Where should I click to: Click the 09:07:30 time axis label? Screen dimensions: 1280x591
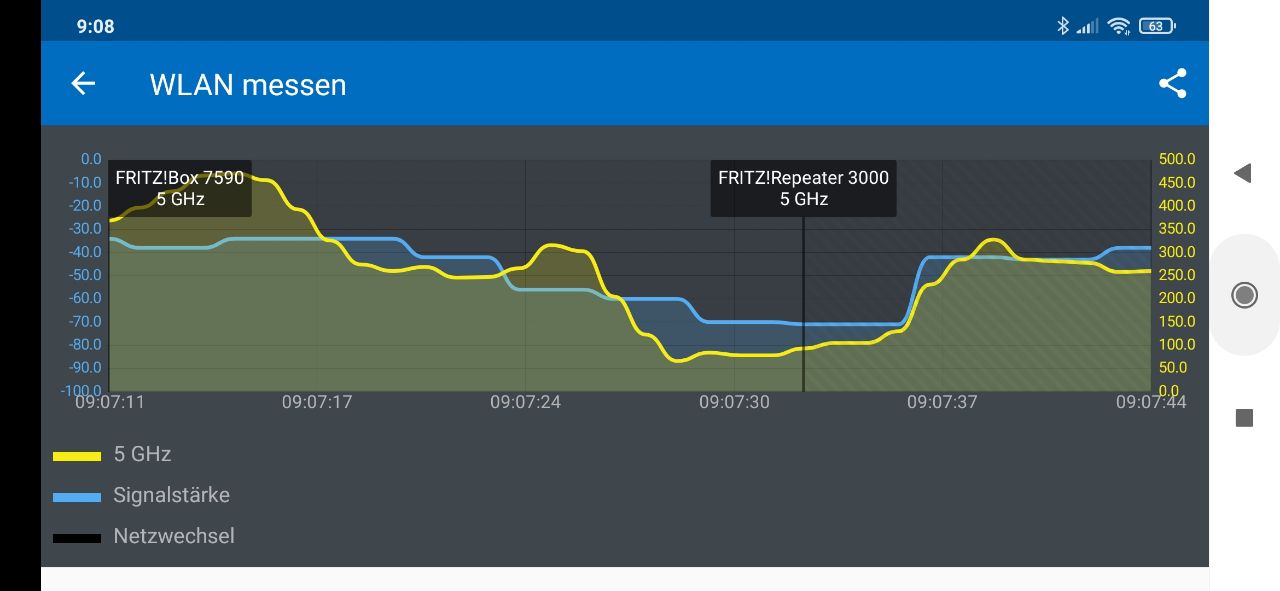[734, 402]
